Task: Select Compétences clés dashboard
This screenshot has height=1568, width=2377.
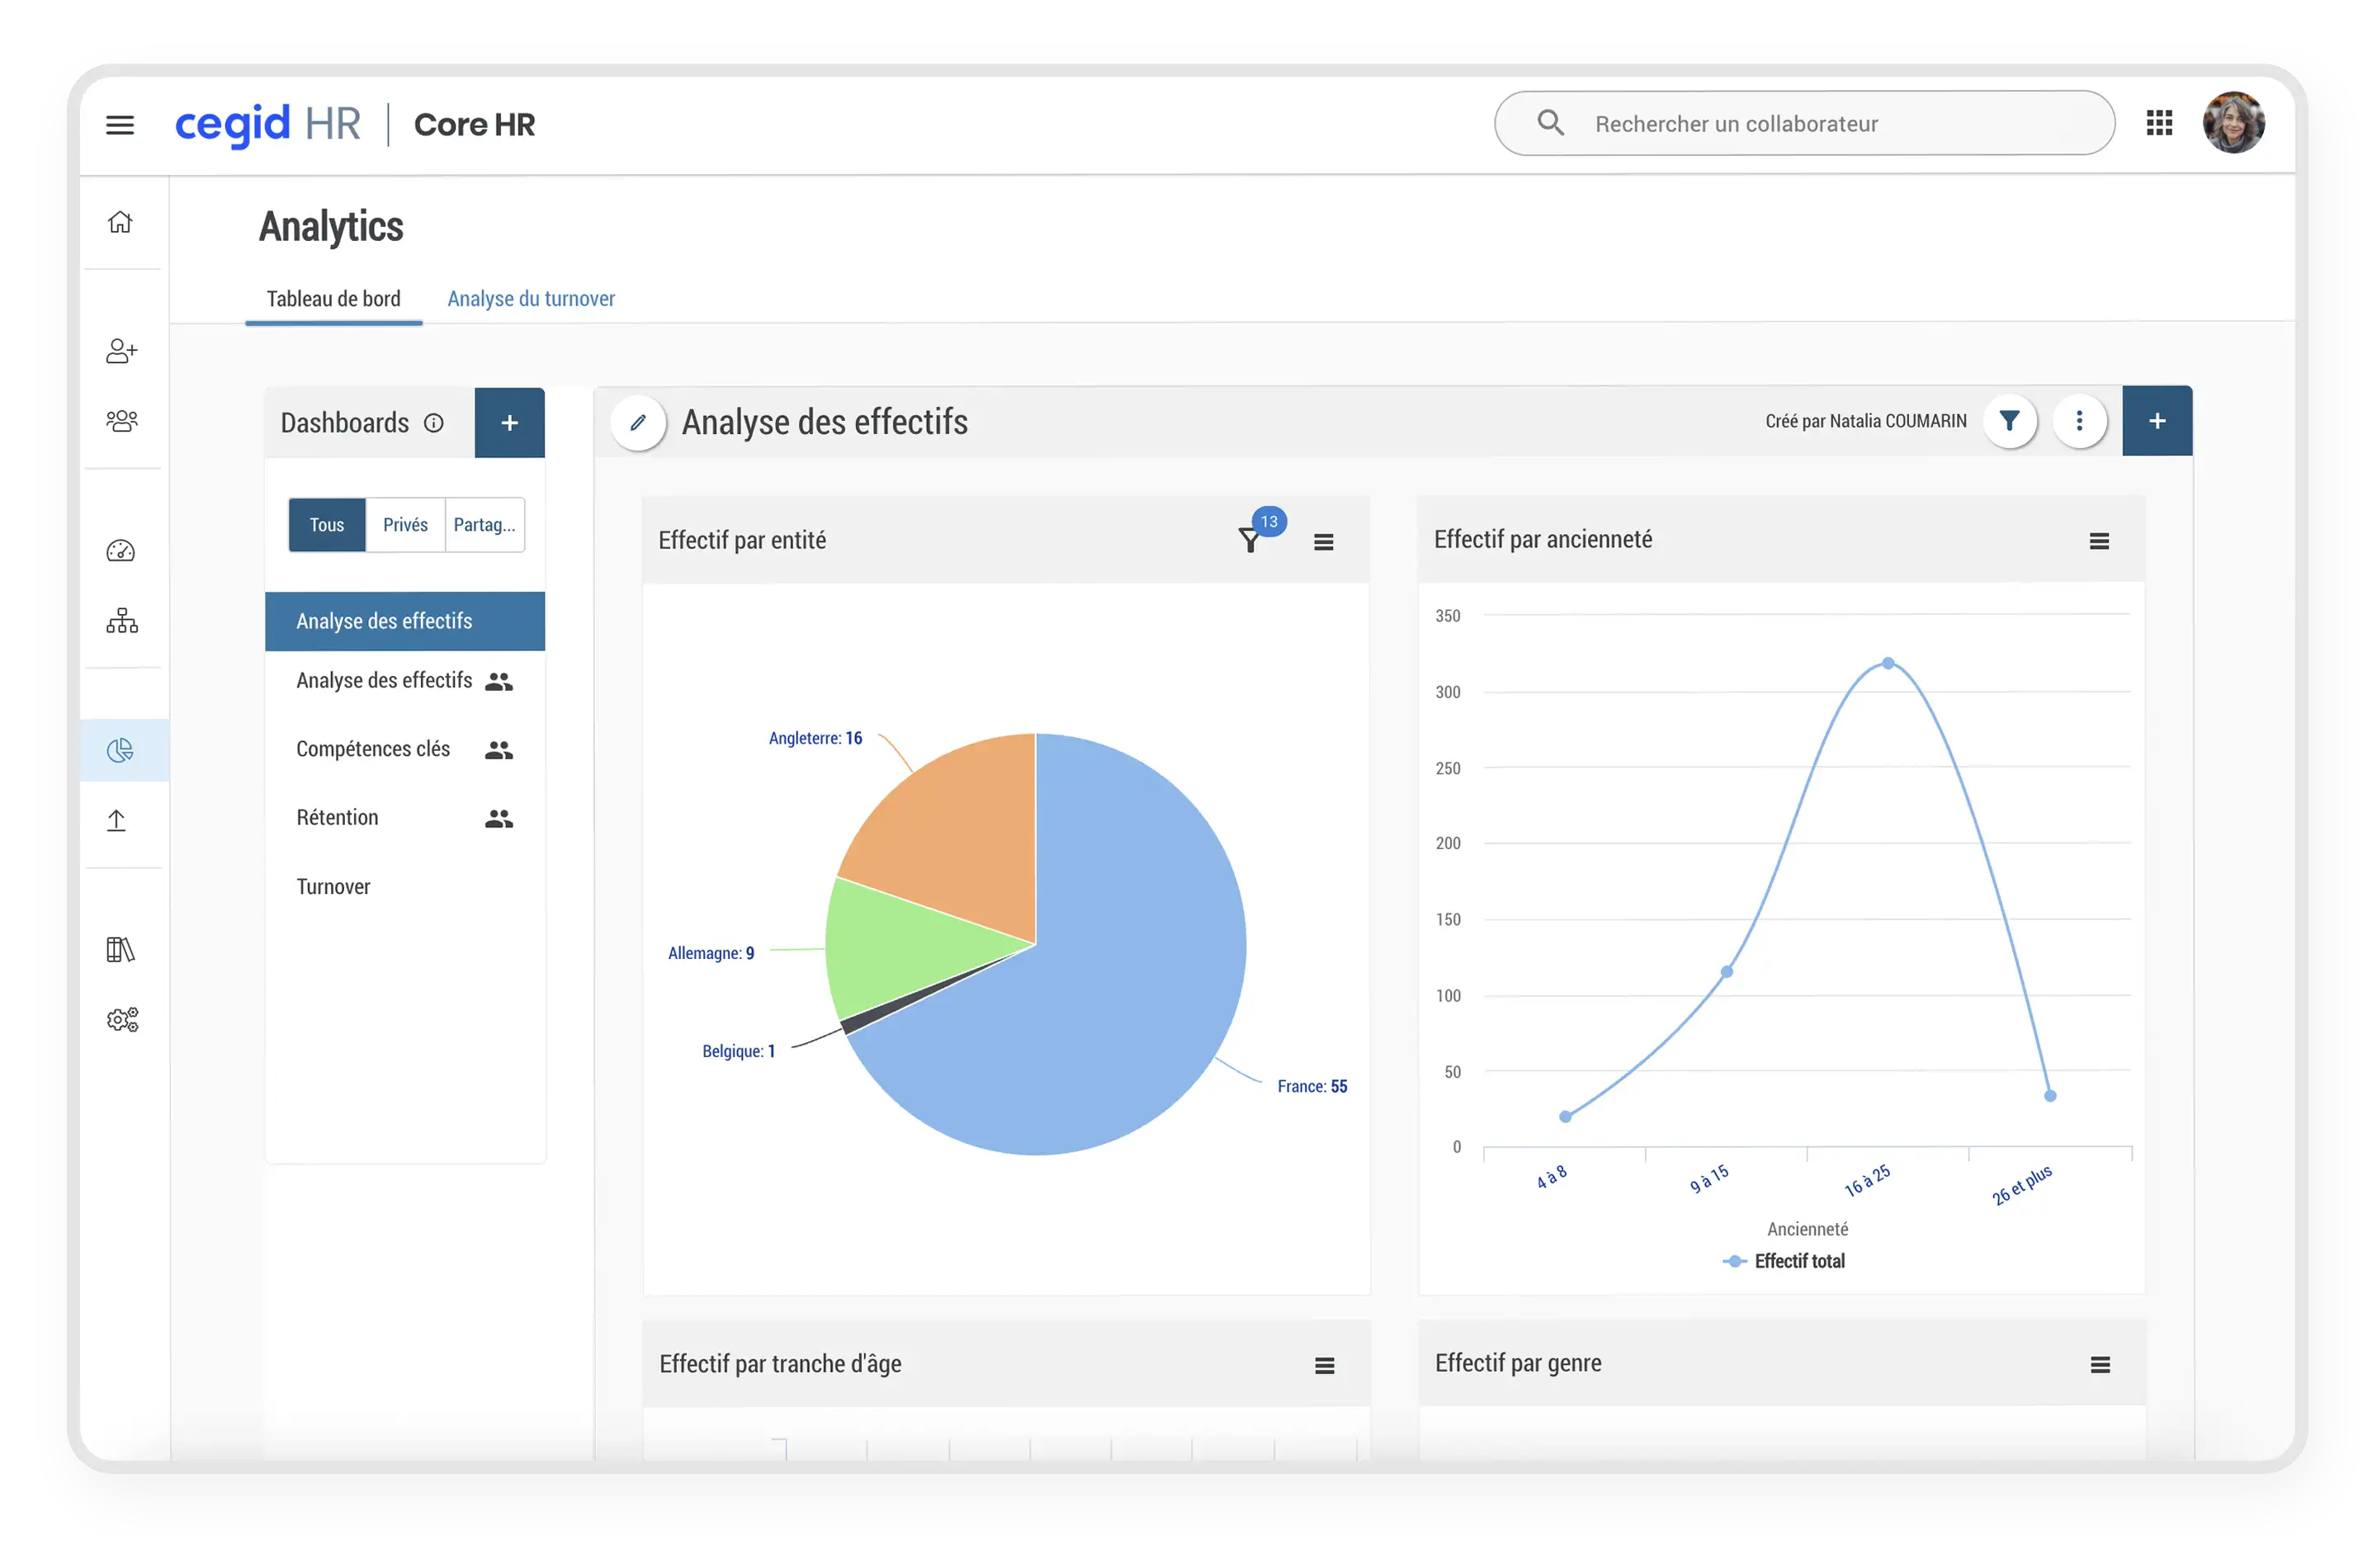Action: click(x=373, y=749)
